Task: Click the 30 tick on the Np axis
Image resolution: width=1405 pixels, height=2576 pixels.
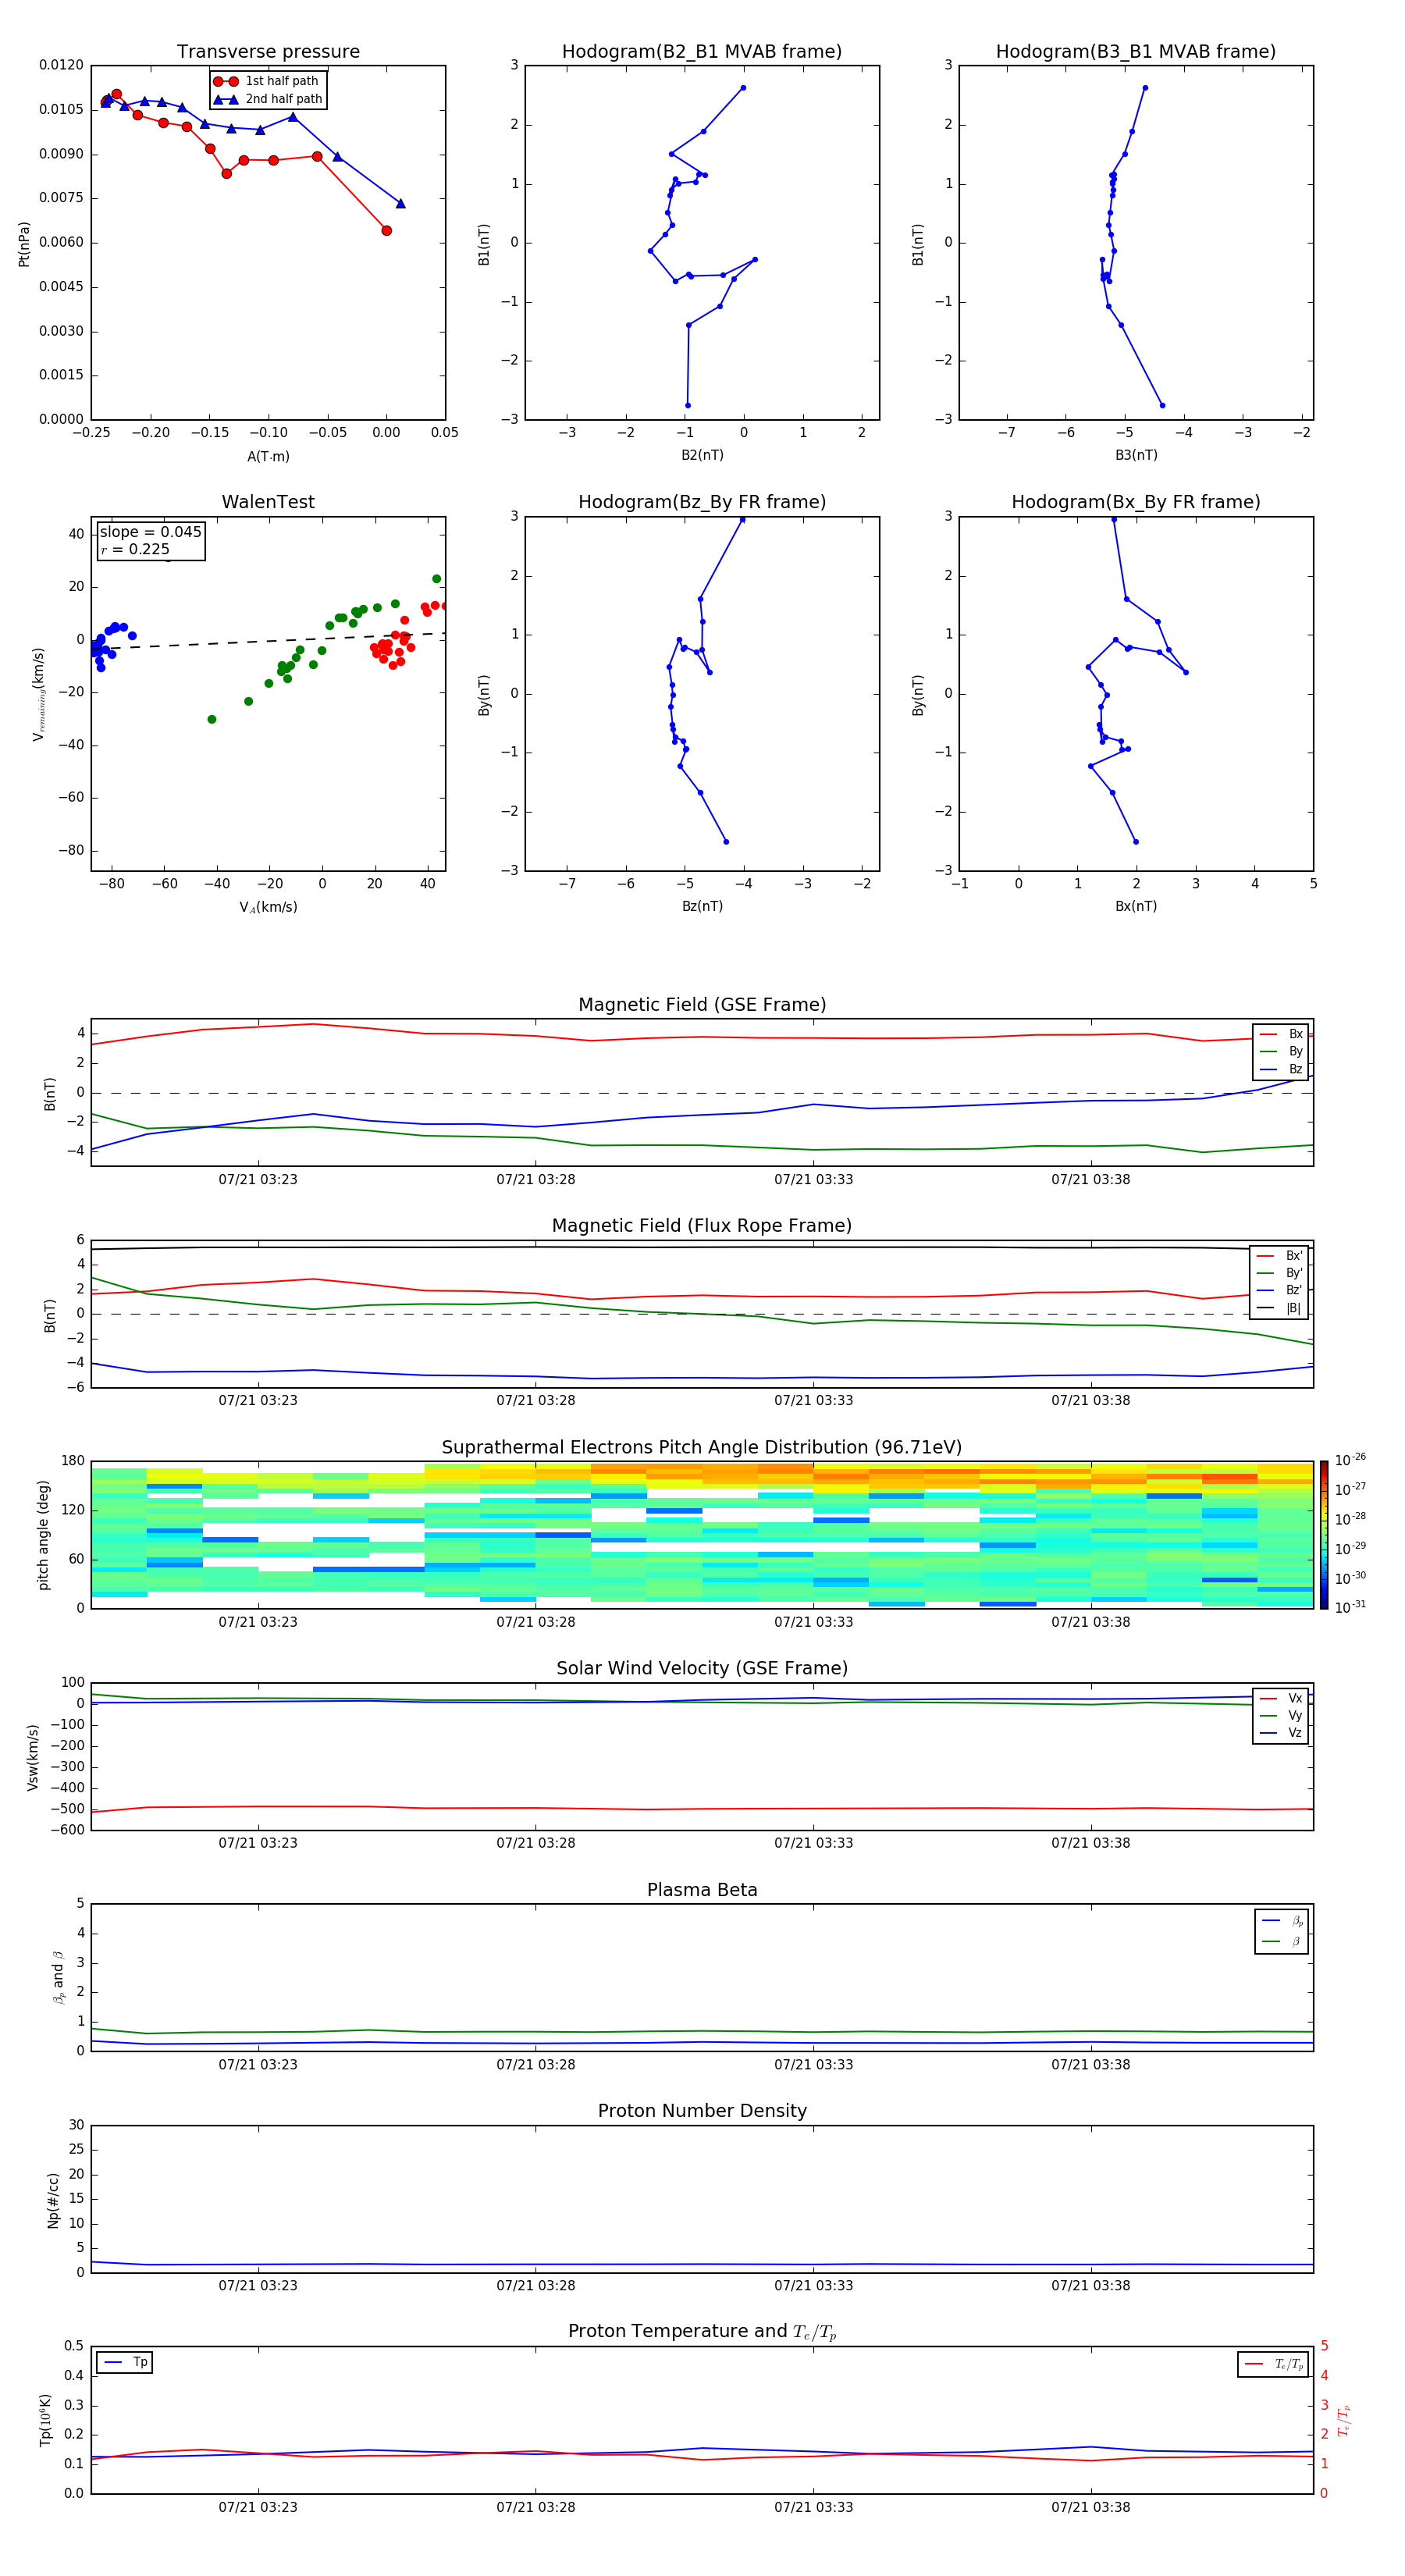Action: click(76, 2125)
